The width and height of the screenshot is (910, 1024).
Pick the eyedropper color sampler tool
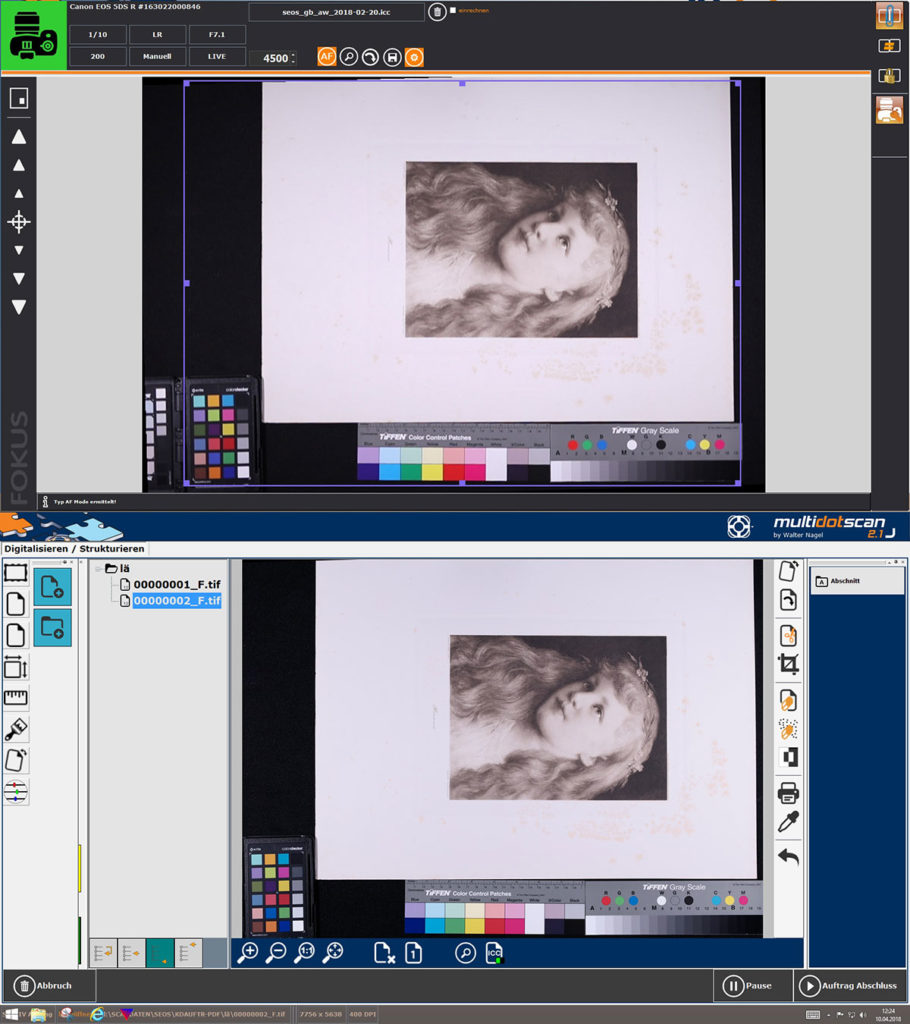coord(788,822)
